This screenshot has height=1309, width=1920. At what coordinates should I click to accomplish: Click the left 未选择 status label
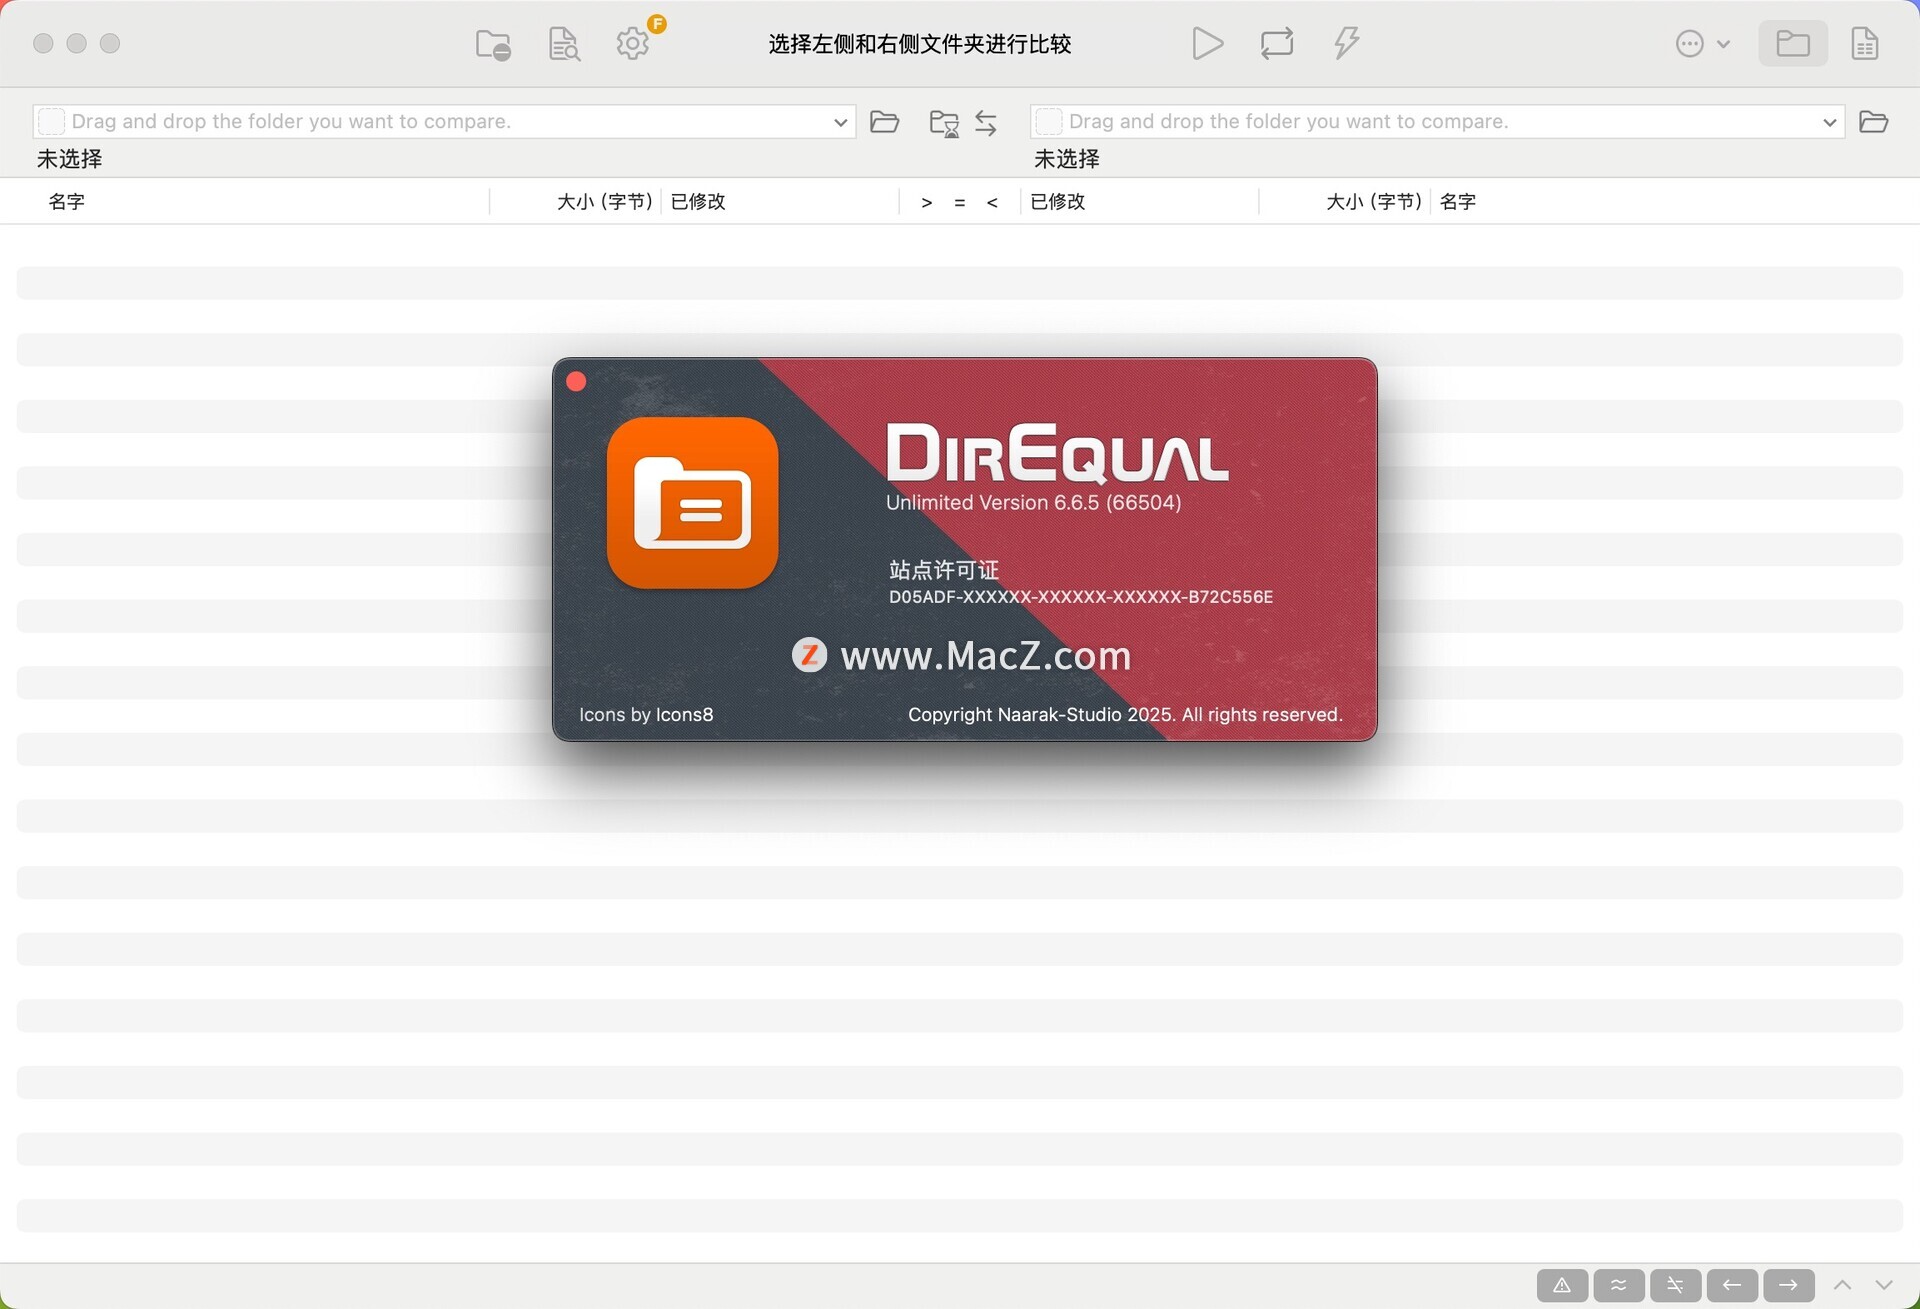[x=69, y=159]
